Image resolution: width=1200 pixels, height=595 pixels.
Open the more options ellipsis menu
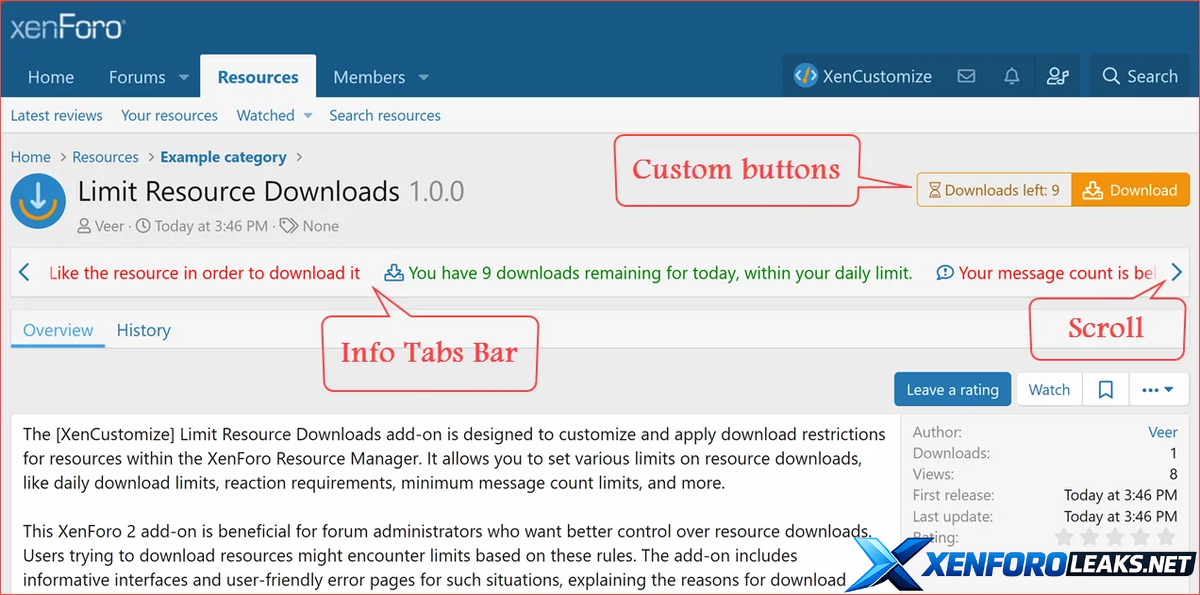tap(1158, 390)
